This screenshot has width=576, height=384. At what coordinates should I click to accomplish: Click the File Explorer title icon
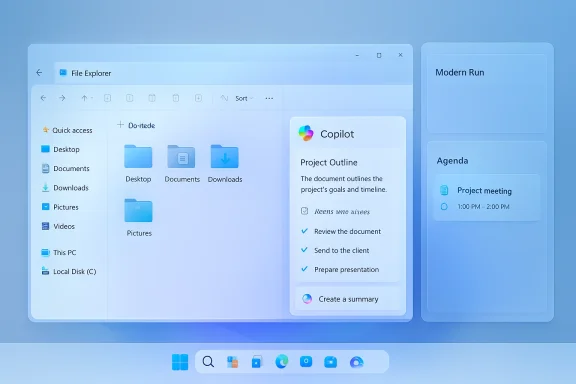(x=63, y=73)
